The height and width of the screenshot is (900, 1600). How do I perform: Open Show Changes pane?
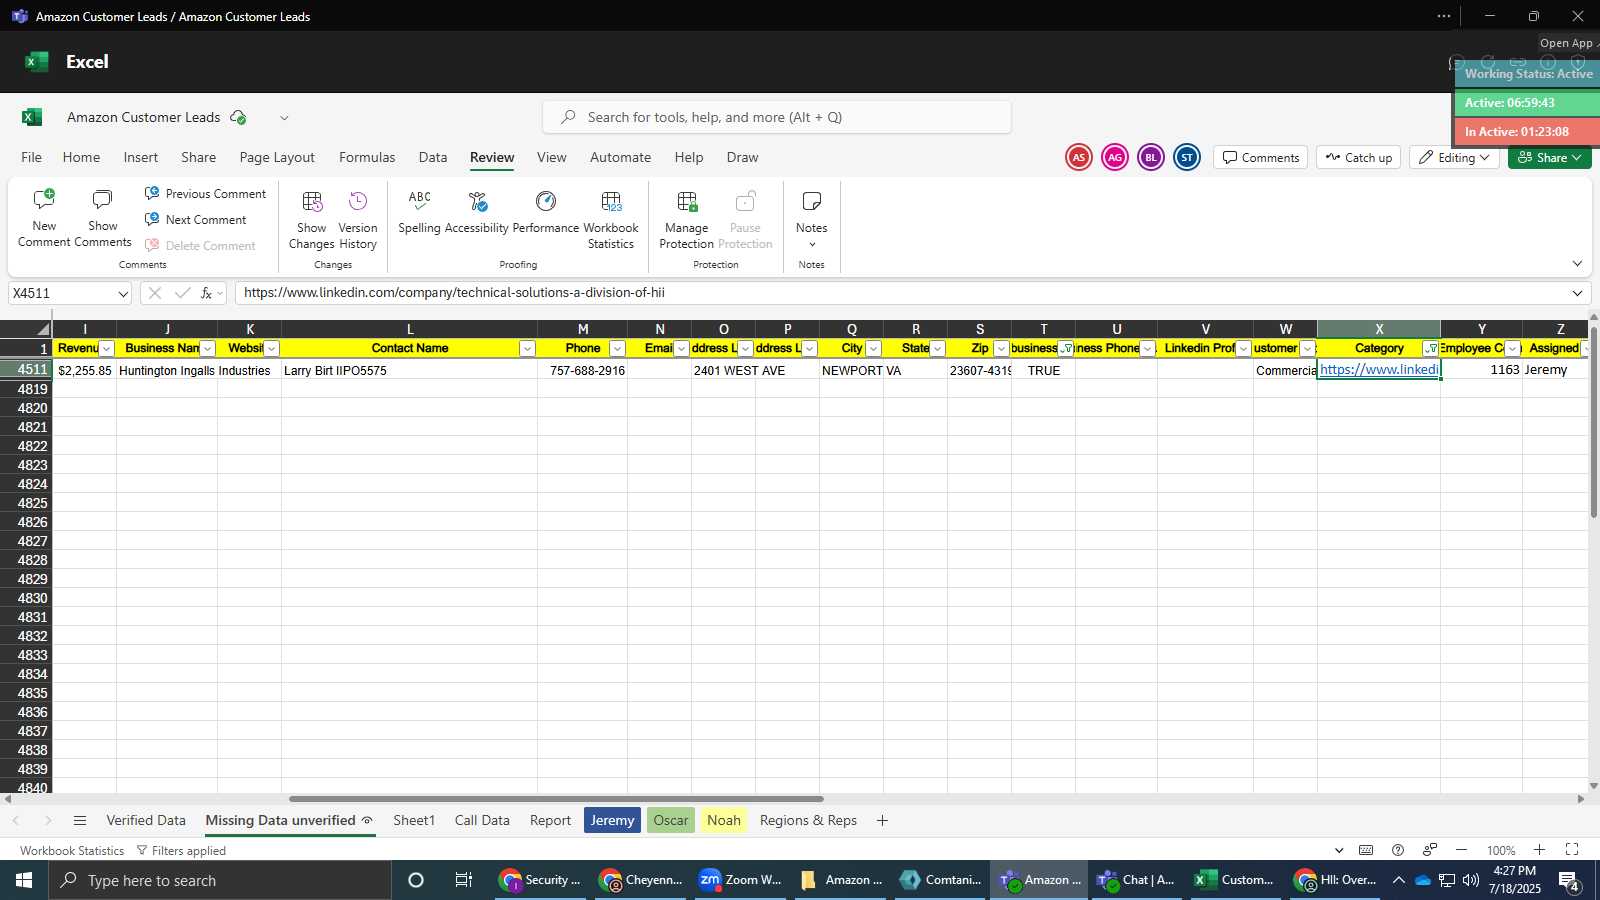312,220
